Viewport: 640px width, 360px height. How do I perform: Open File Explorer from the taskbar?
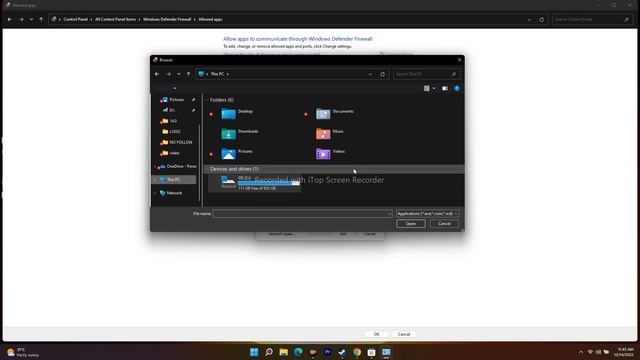coord(283,352)
